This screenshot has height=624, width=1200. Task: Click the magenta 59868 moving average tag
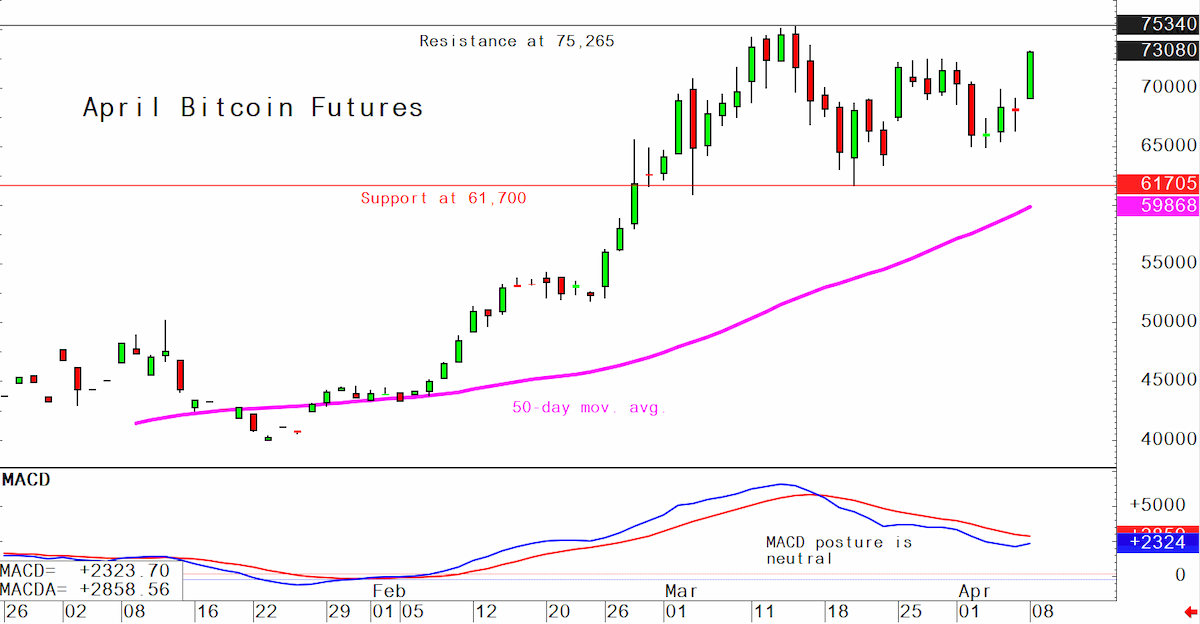1158,206
